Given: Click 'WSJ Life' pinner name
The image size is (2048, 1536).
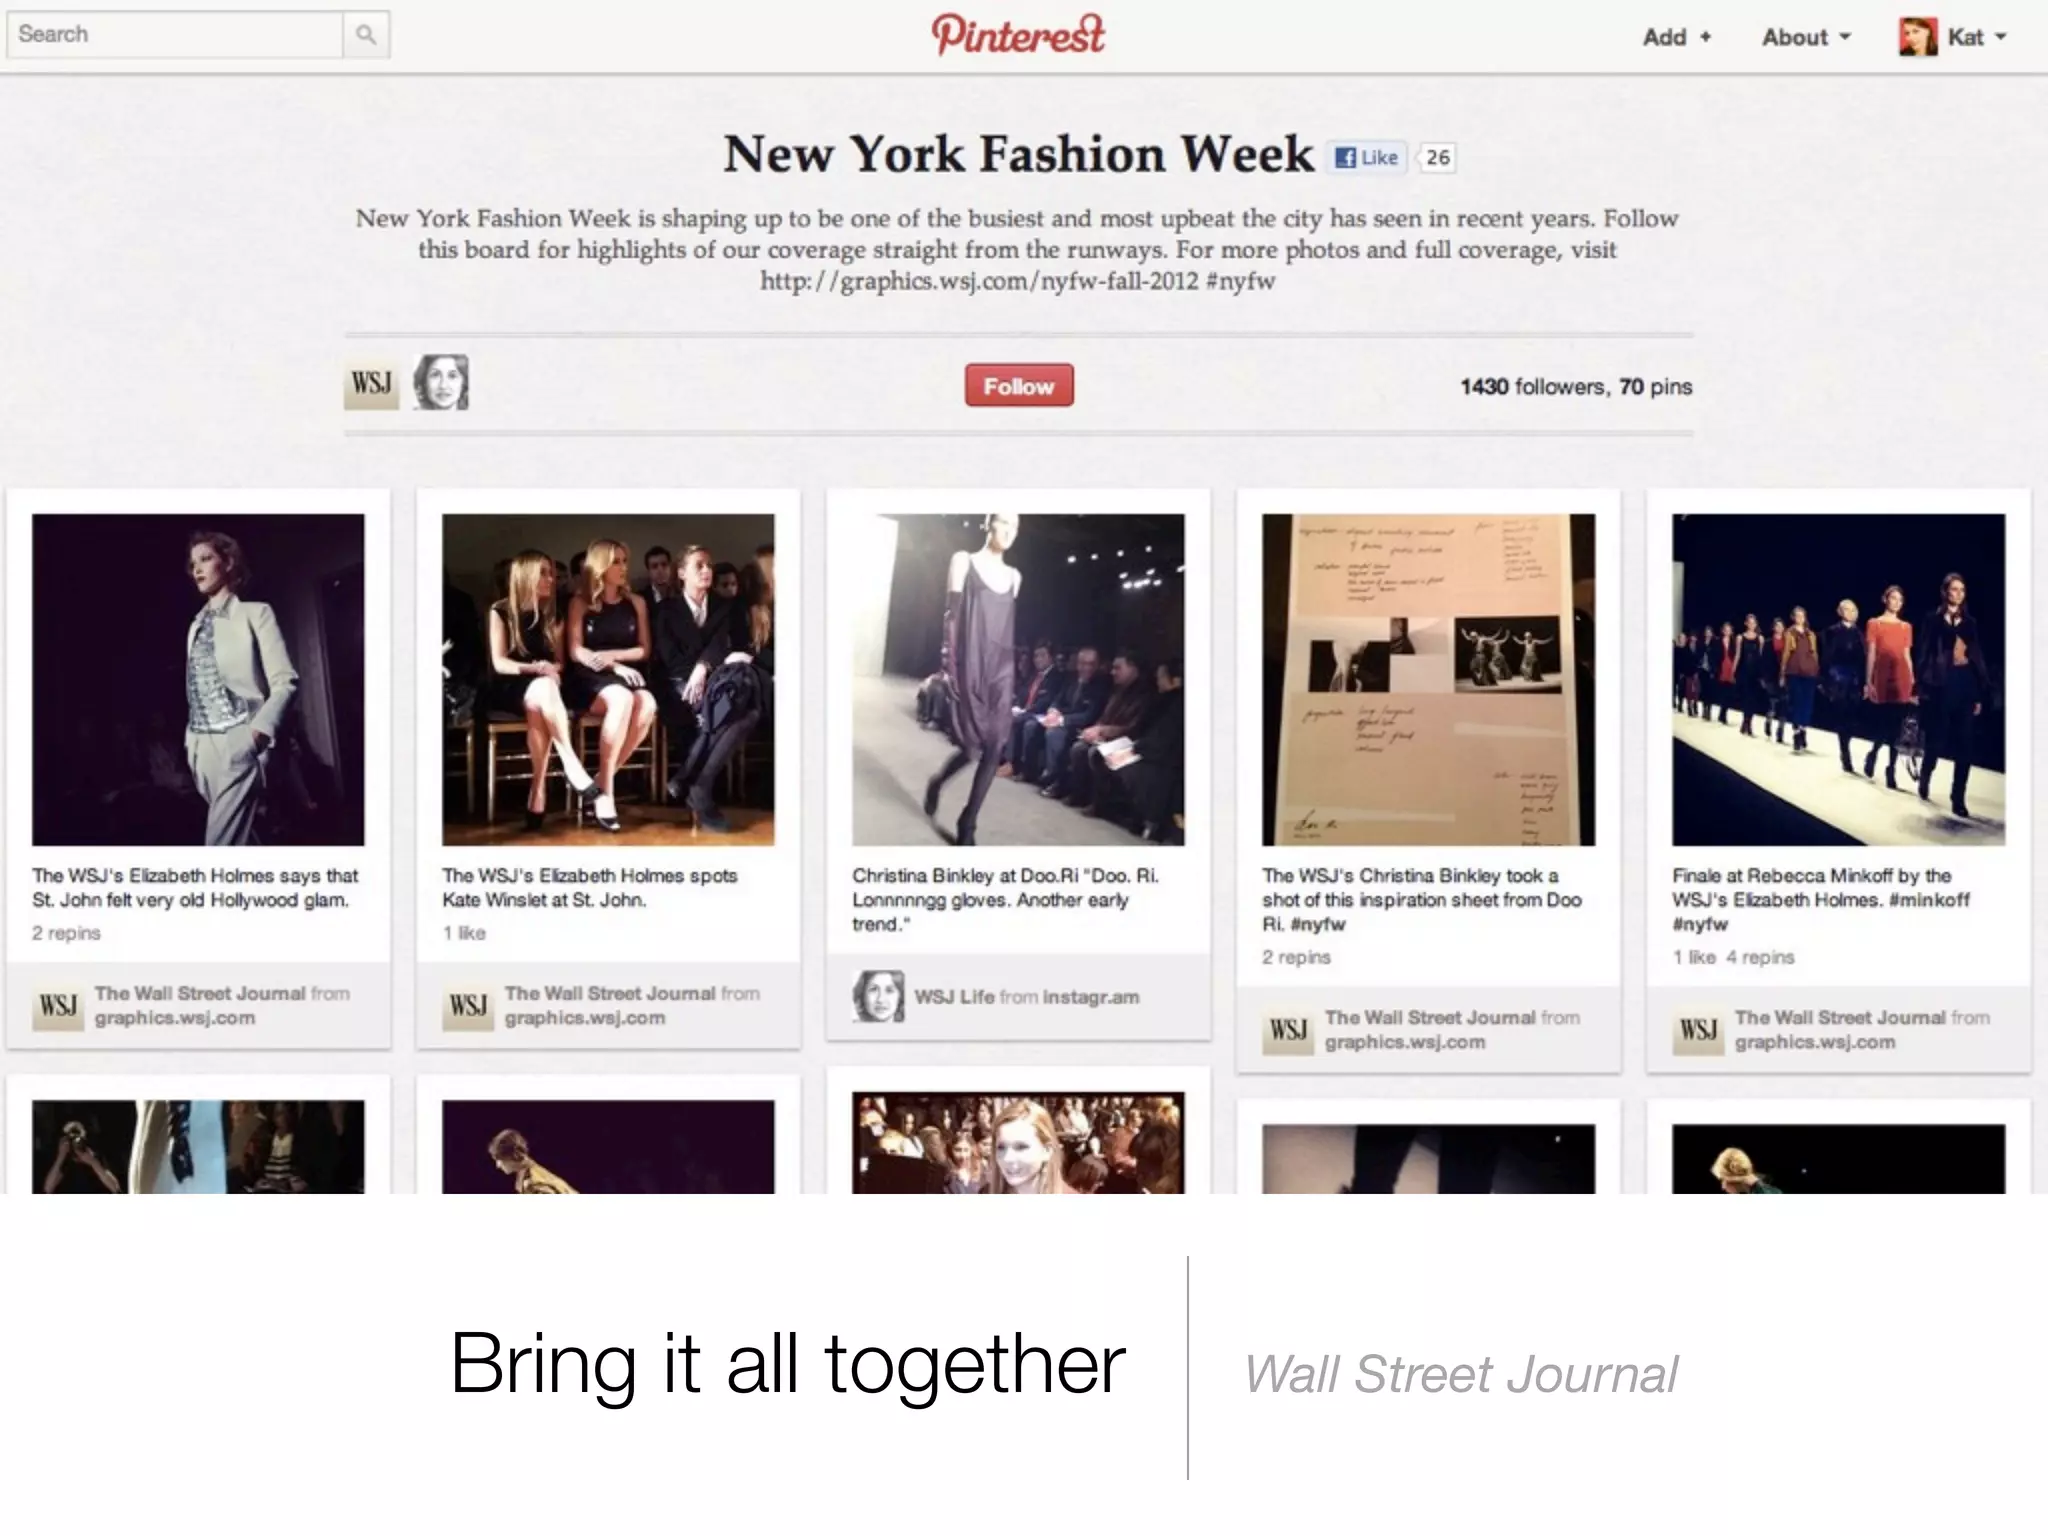Looking at the screenshot, I should (x=954, y=997).
